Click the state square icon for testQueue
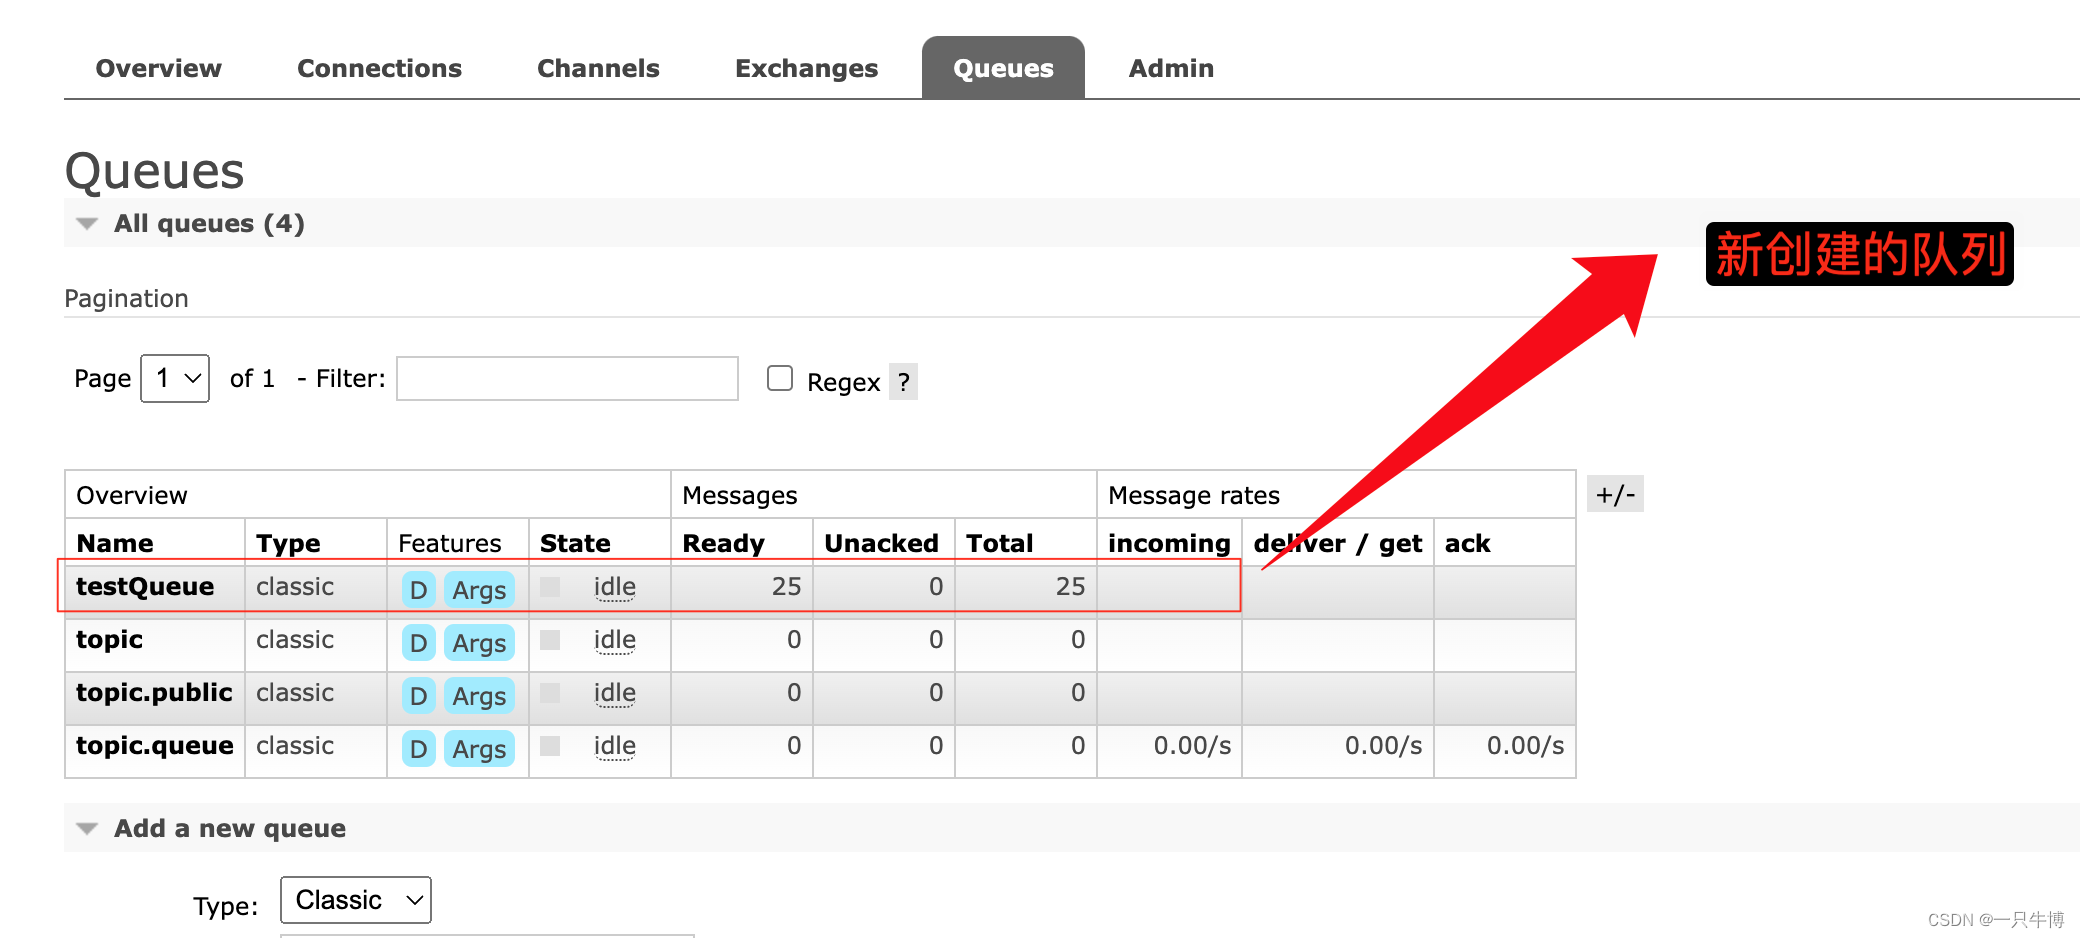Viewport: 2080px width, 938px height. click(550, 587)
